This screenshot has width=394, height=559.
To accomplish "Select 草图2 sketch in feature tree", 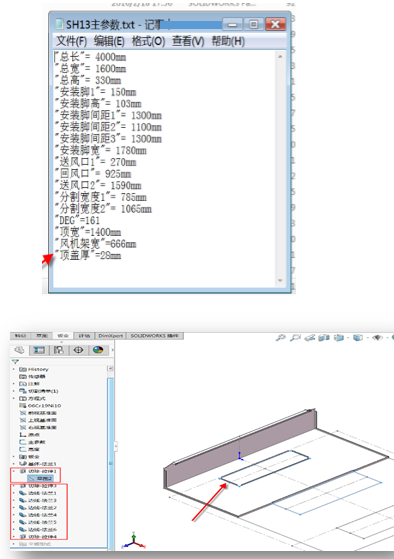I will coord(40,478).
